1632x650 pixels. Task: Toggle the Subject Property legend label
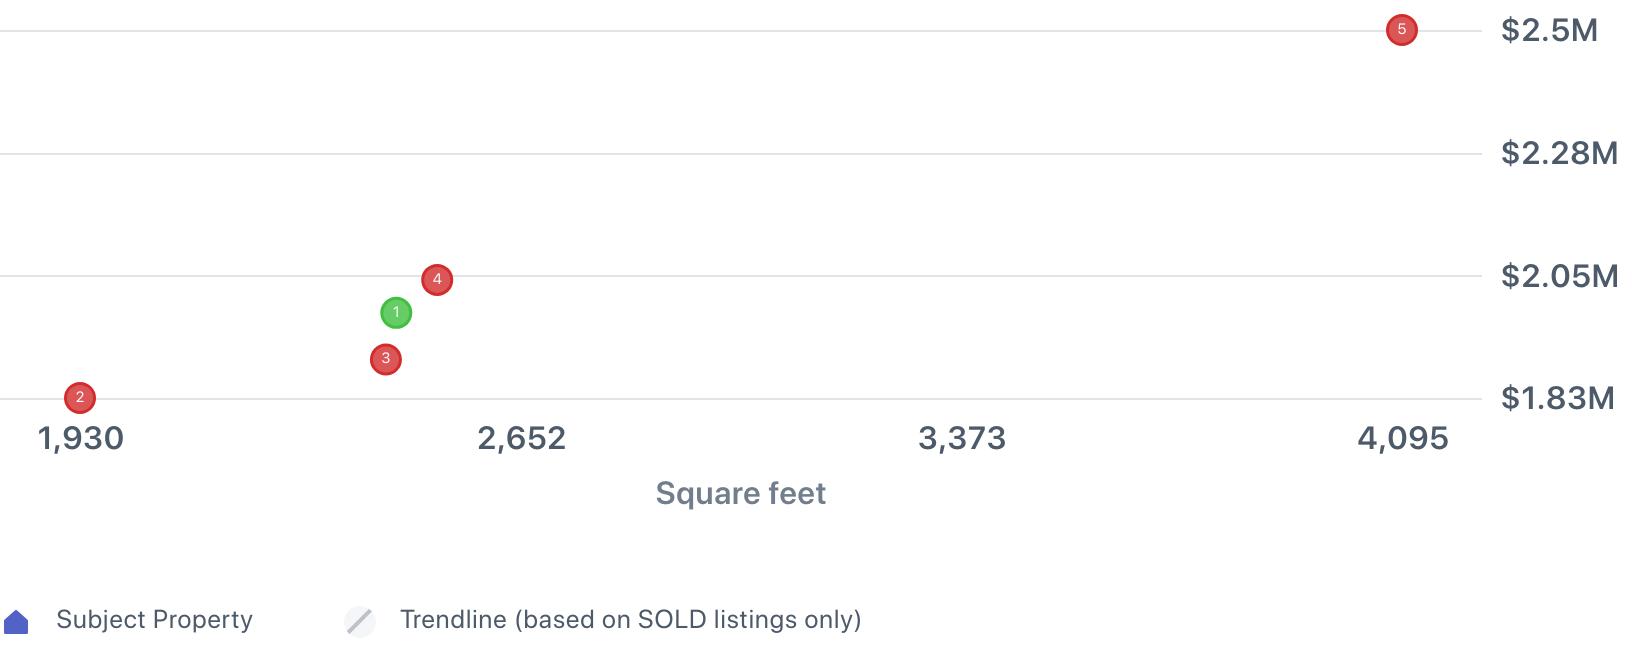pyautogui.click(x=154, y=620)
